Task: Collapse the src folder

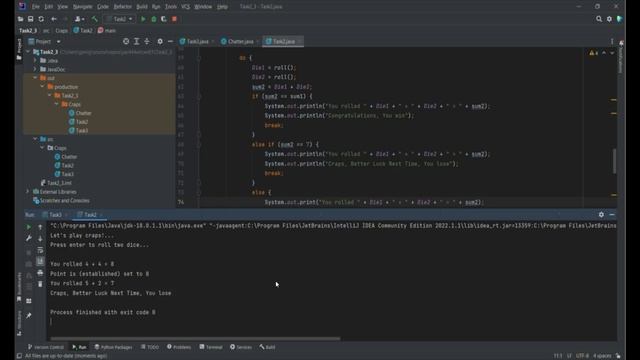Action: [35, 139]
